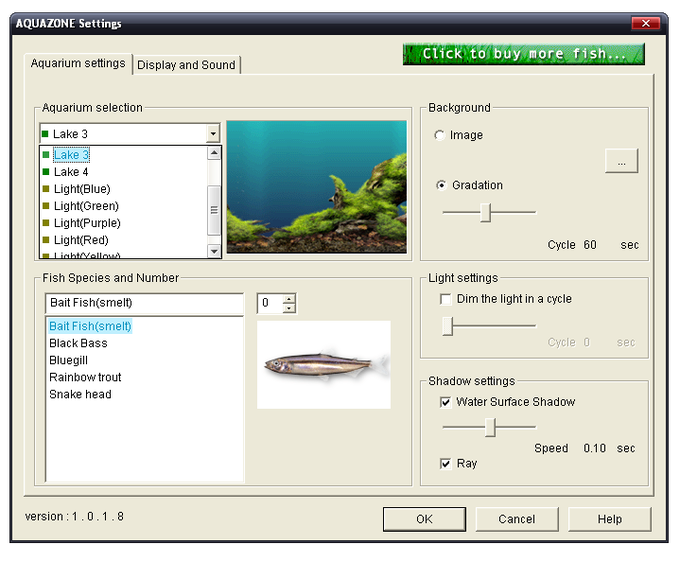Click the light dimming cycle slider handle
The image size is (680, 562).
(x=448, y=326)
